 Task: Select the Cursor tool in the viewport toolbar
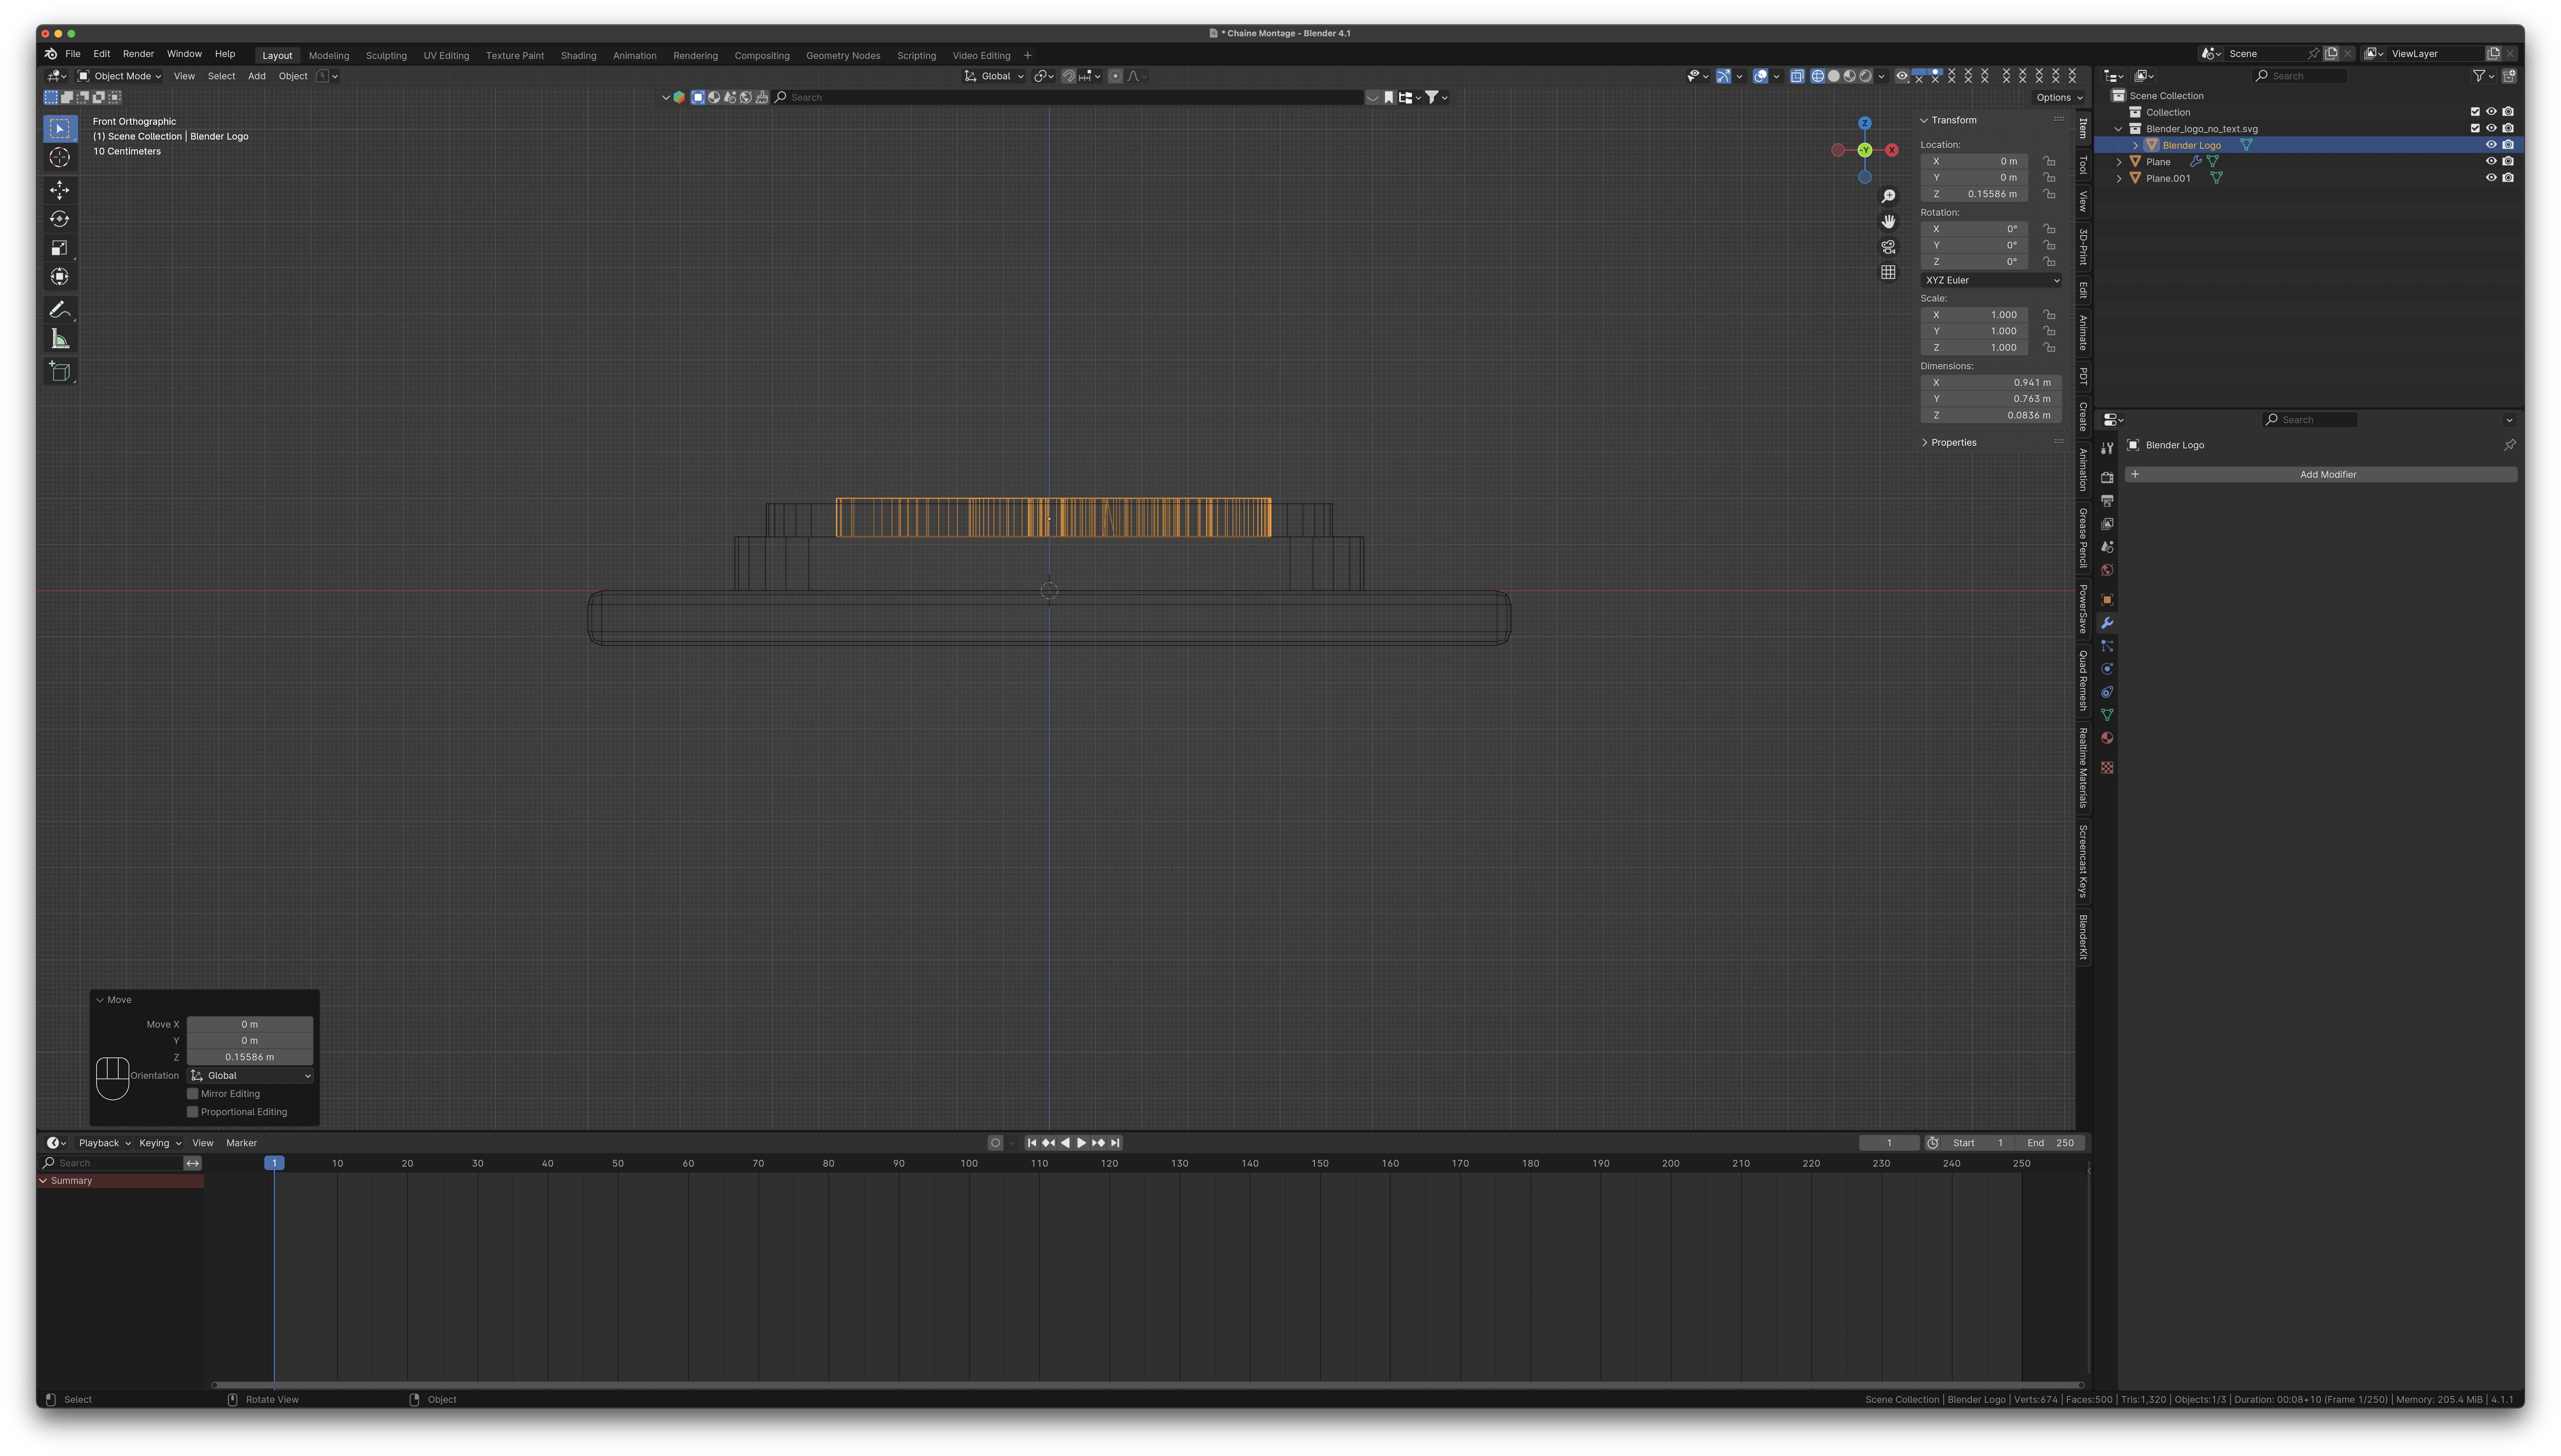coord(60,157)
